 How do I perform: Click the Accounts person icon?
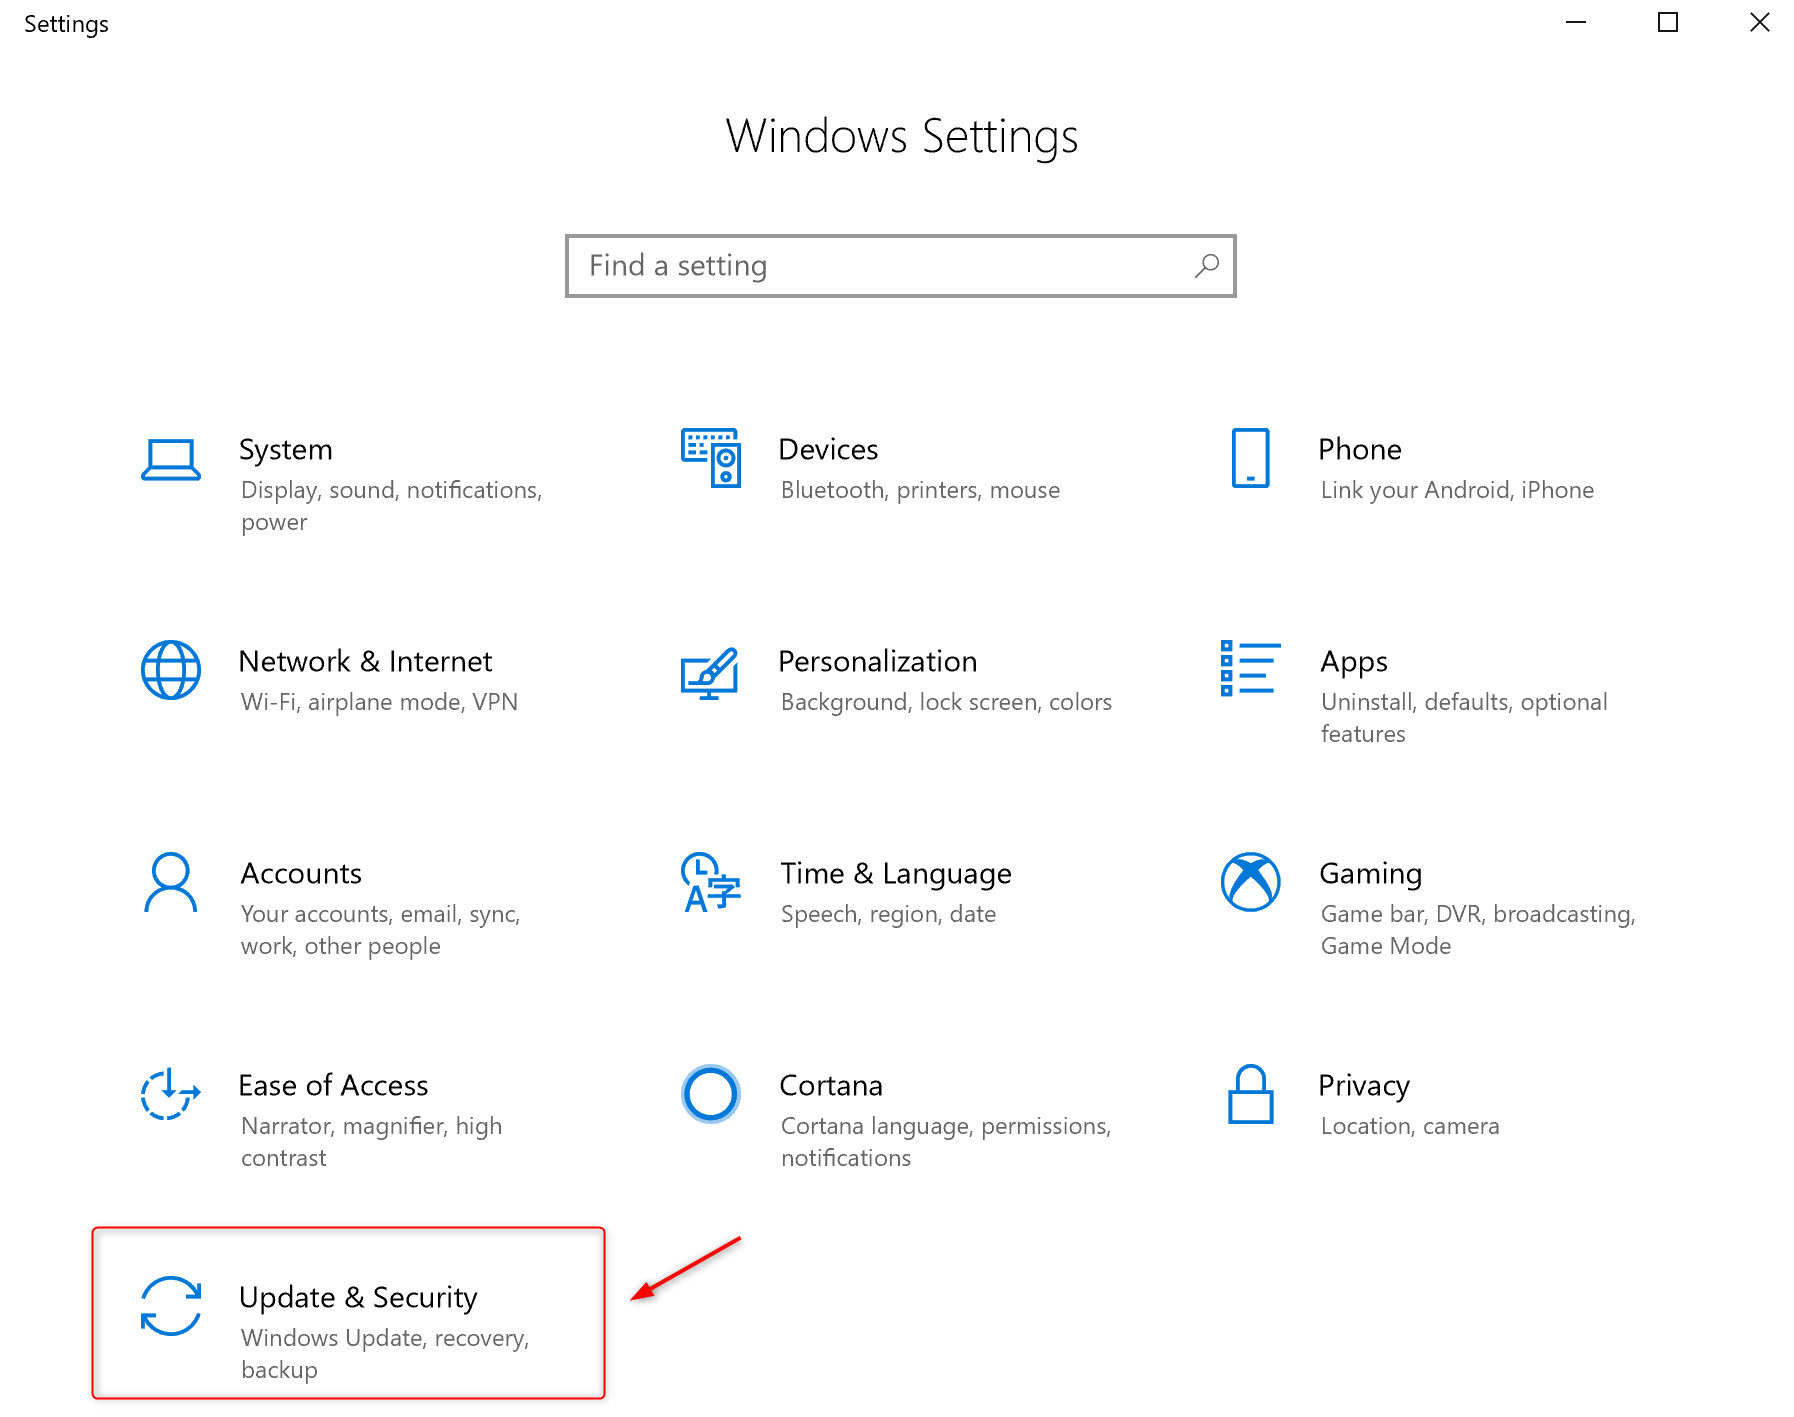(170, 882)
